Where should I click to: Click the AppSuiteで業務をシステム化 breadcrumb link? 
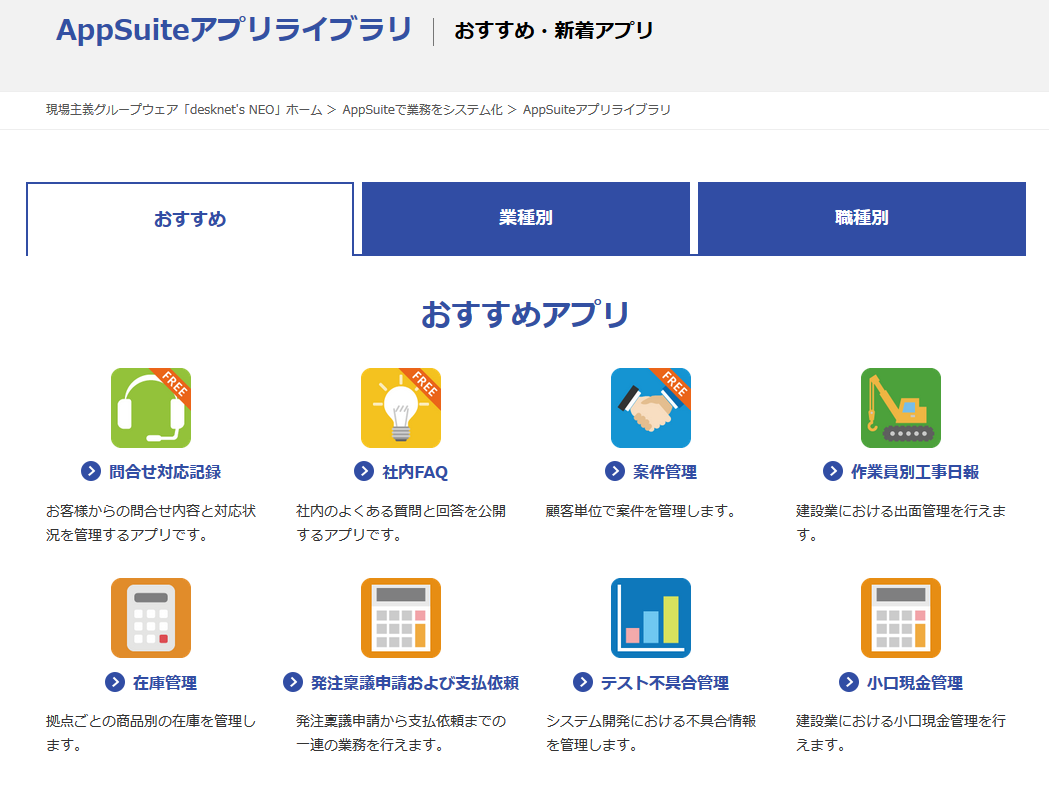pyautogui.click(x=422, y=110)
